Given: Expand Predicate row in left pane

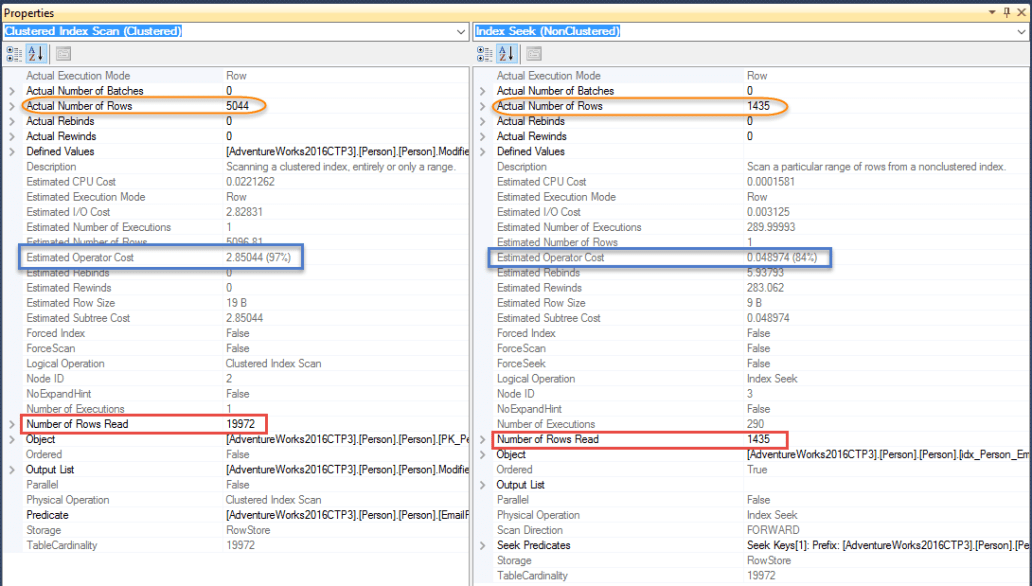Looking at the screenshot, I should pos(12,515).
